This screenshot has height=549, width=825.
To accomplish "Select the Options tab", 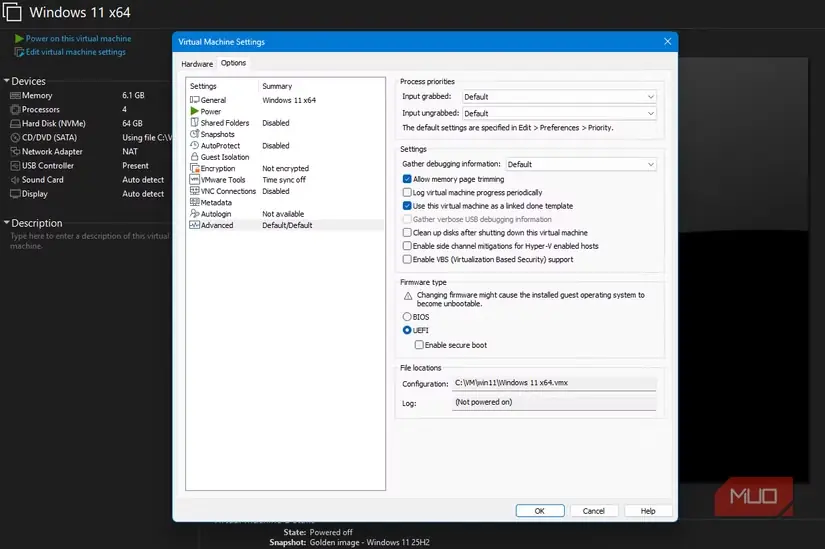I will tap(233, 63).
